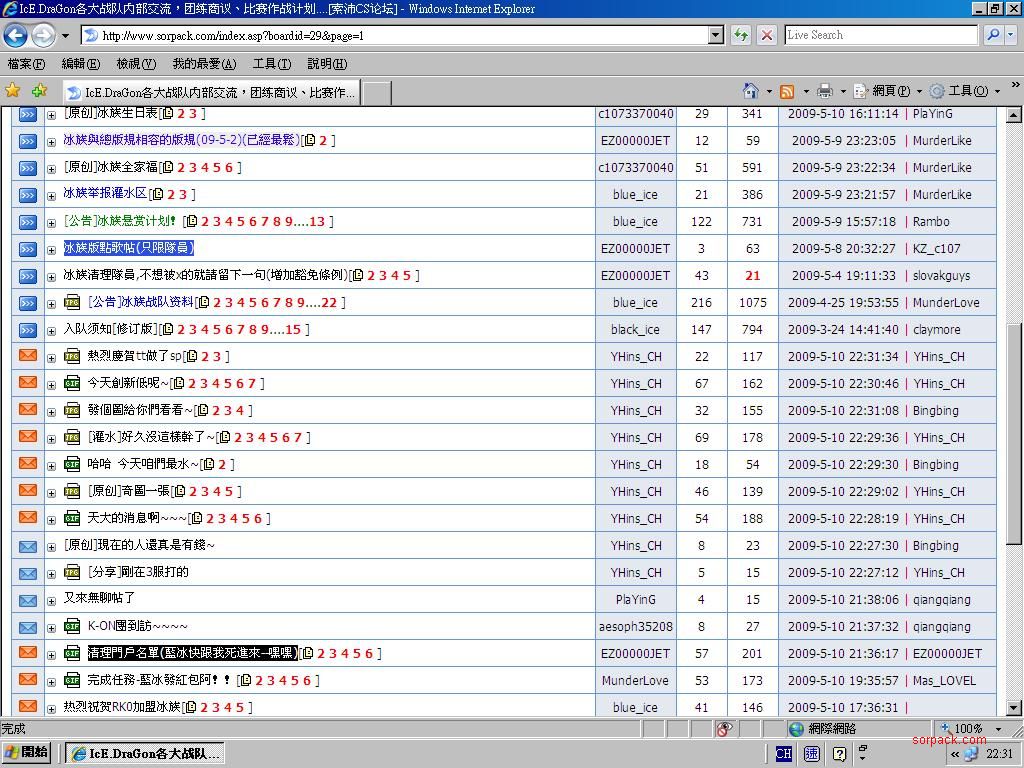
Task: Click the Start button on taskbar
Action: coord(27,753)
